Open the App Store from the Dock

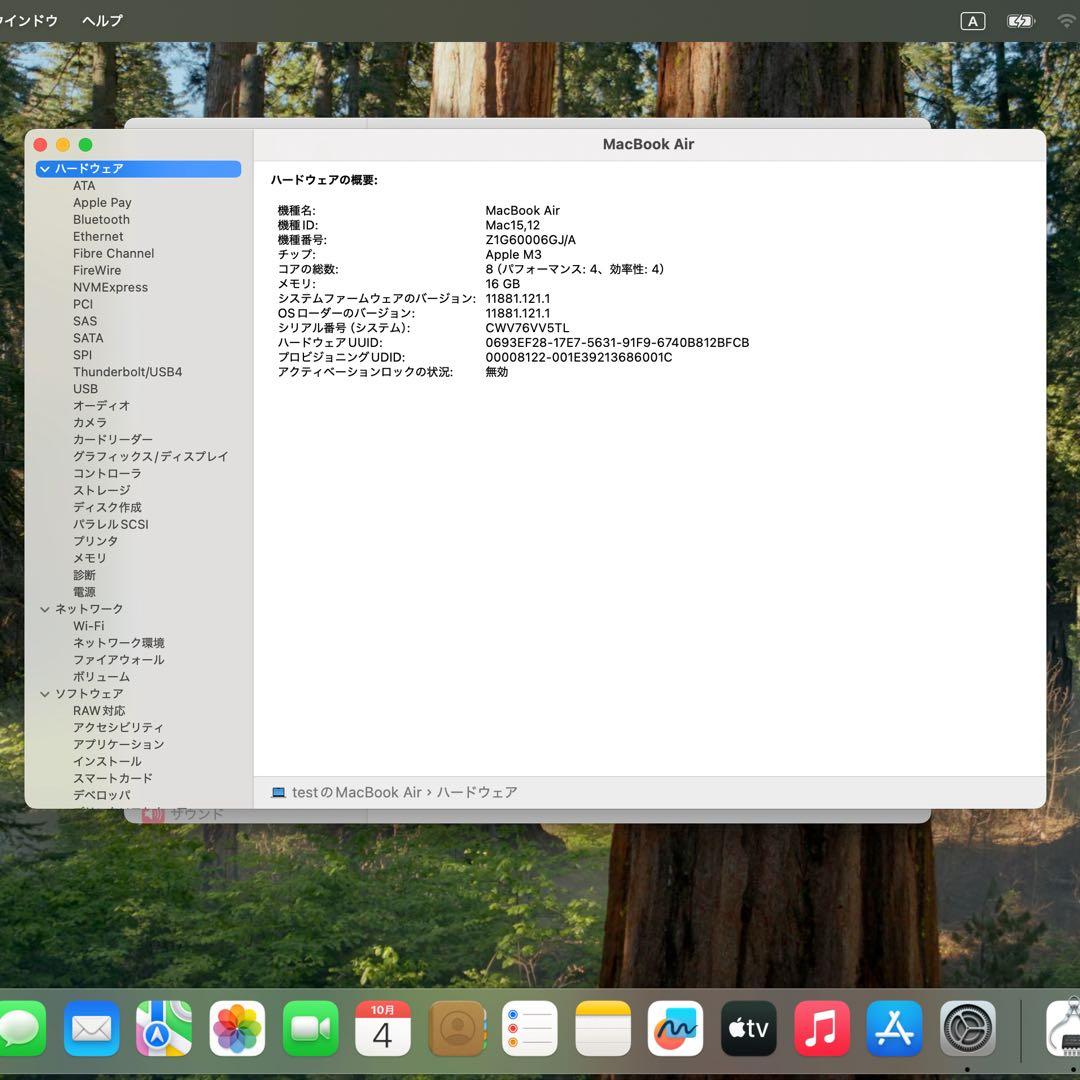894,1027
